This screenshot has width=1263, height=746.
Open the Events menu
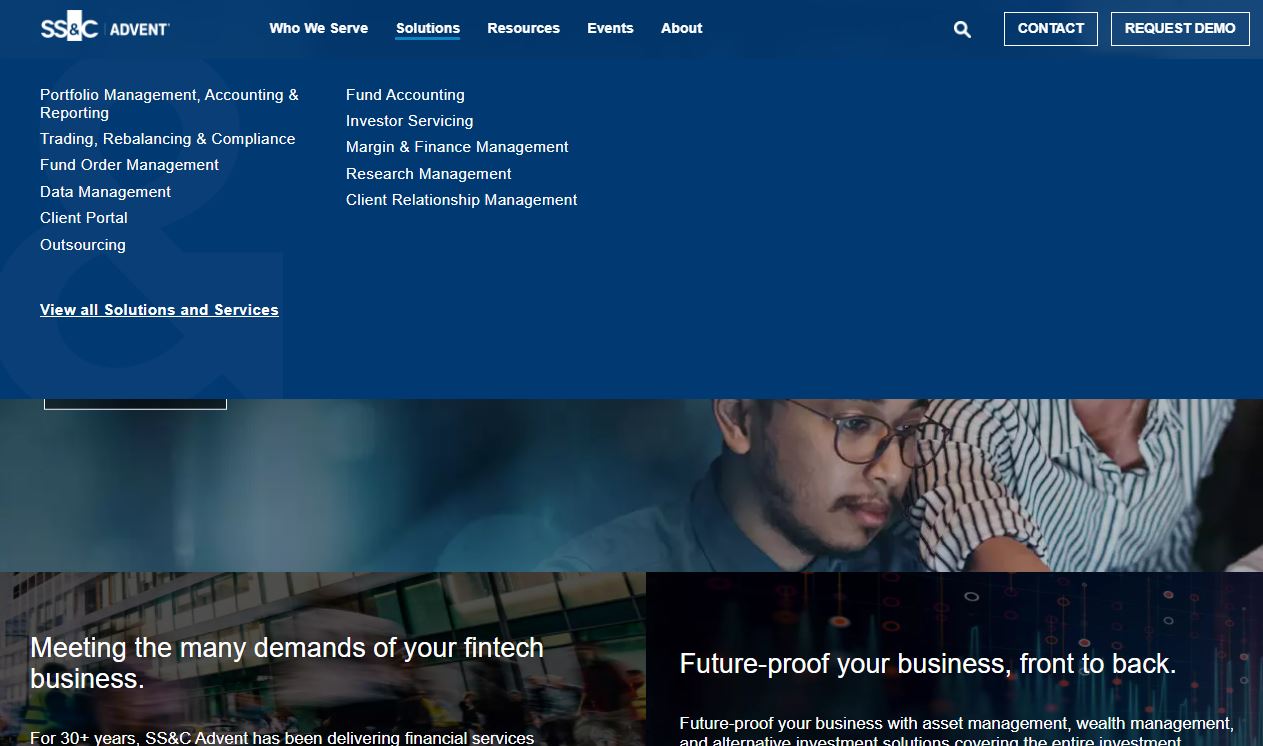point(610,28)
